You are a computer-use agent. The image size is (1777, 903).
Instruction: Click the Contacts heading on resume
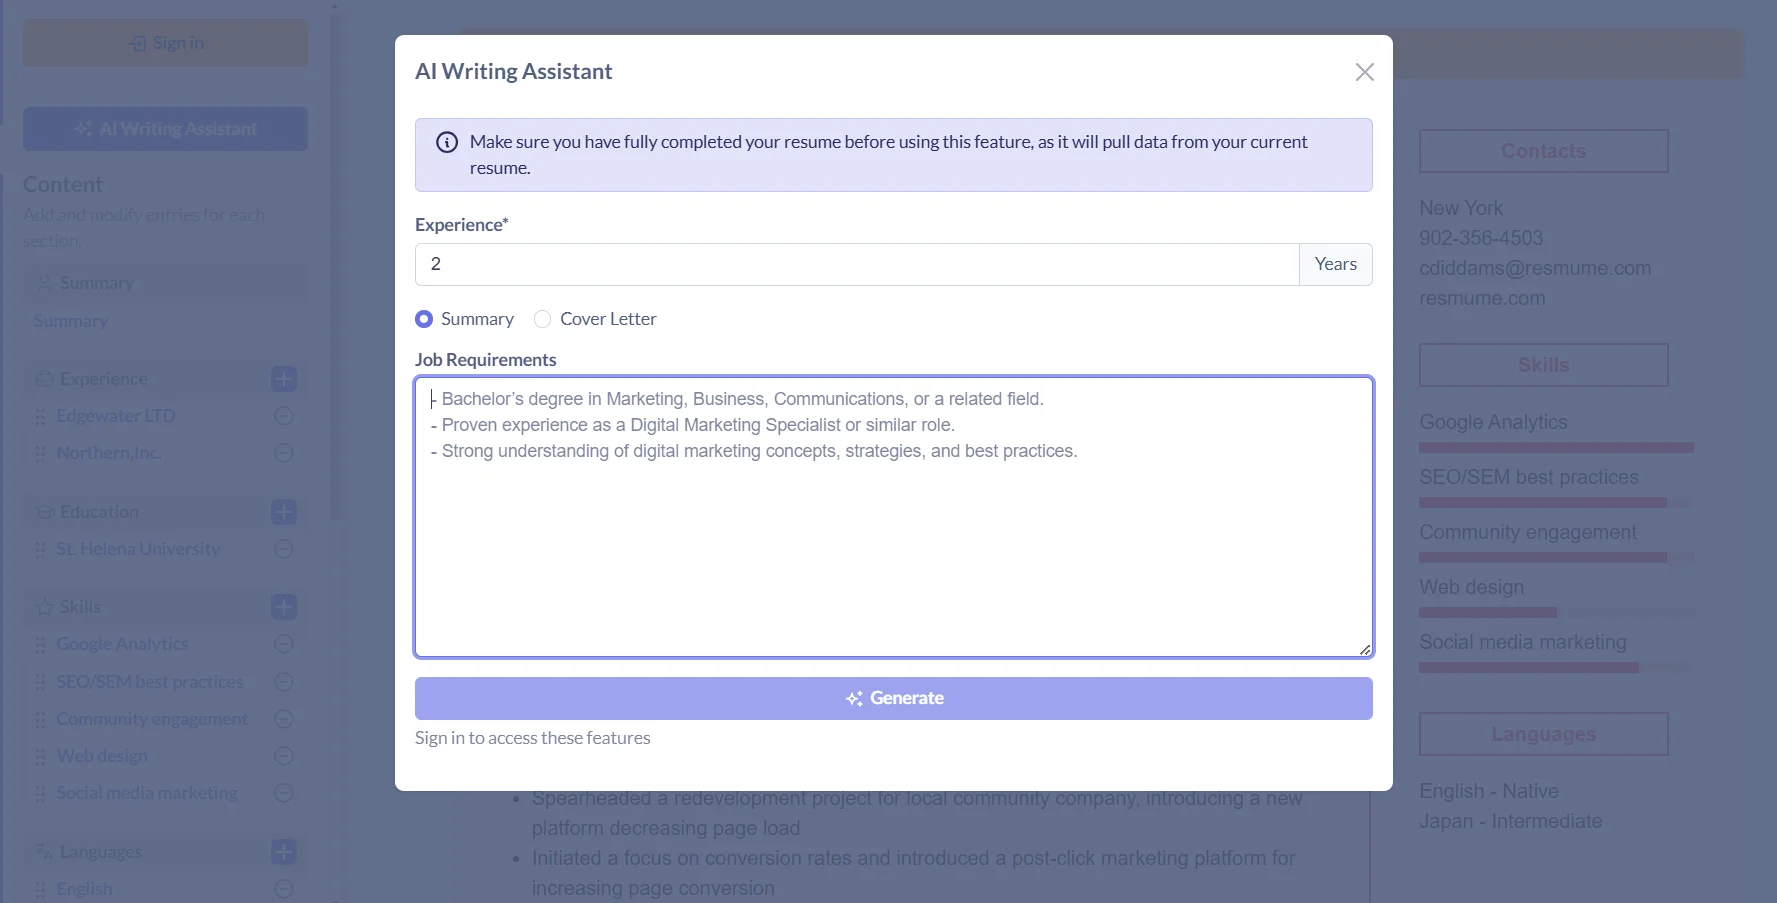click(x=1543, y=151)
